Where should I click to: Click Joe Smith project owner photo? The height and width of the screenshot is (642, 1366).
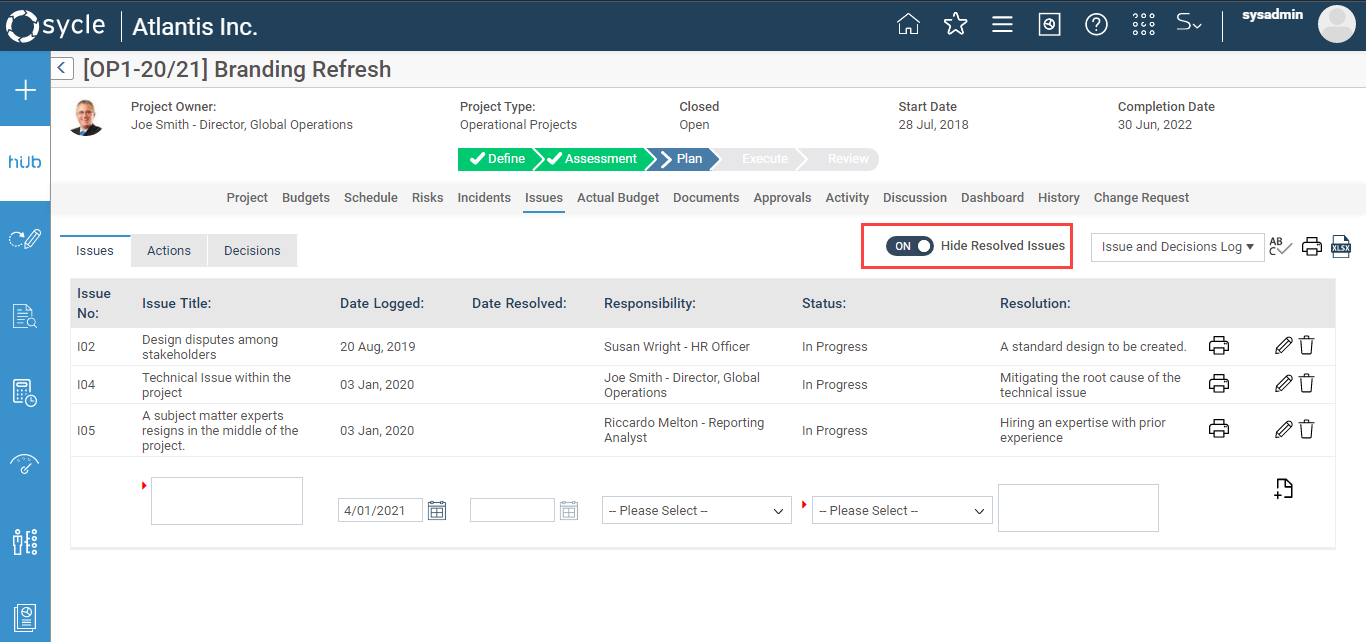tap(86, 117)
